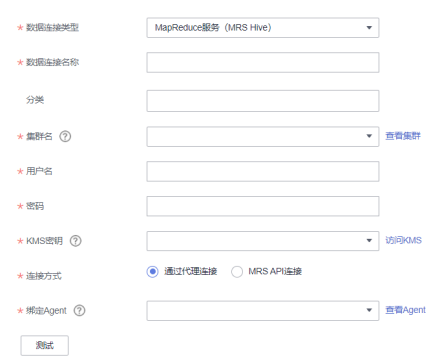Click help icon beside KMS密钥 label
Viewport: 445px width, 361px height.
[x=75, y=241]
